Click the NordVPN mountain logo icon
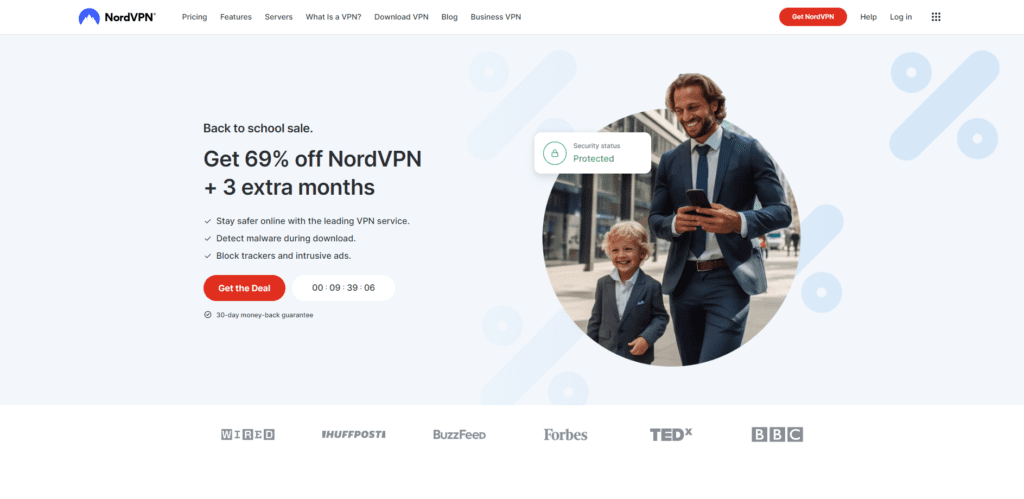The width and height of the screenshot is (1024, 499). (x=89, y=17)
